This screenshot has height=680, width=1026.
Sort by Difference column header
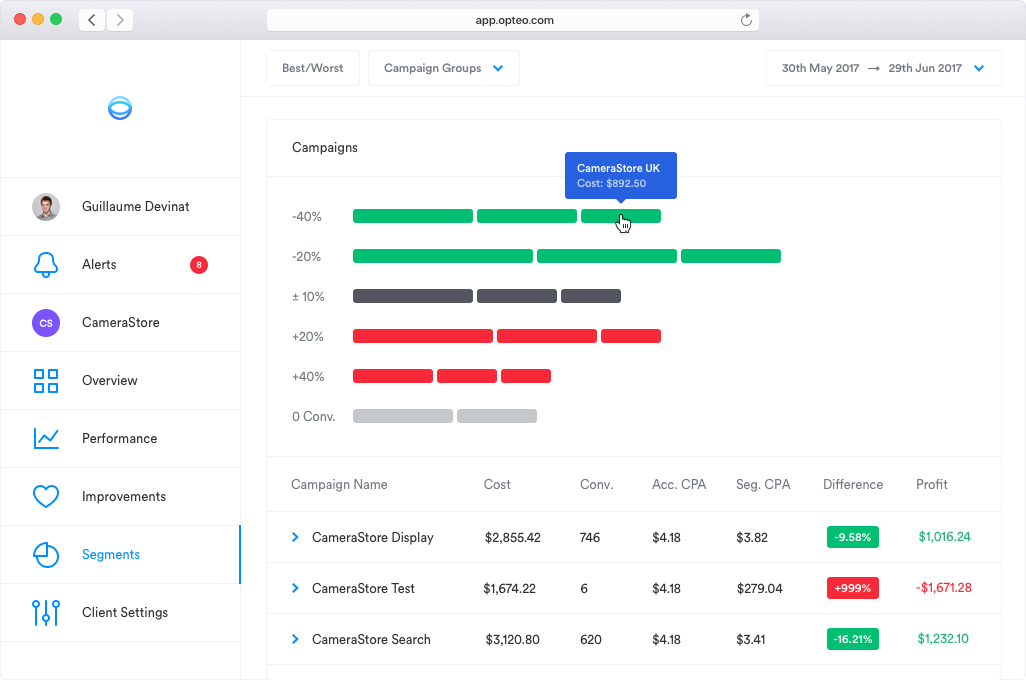coord(853,485)
